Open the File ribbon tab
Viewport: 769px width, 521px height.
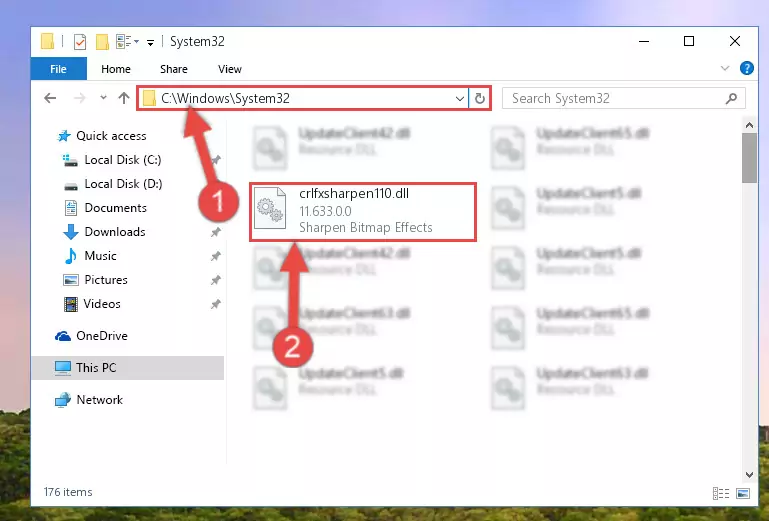click(x=58, y=69)
